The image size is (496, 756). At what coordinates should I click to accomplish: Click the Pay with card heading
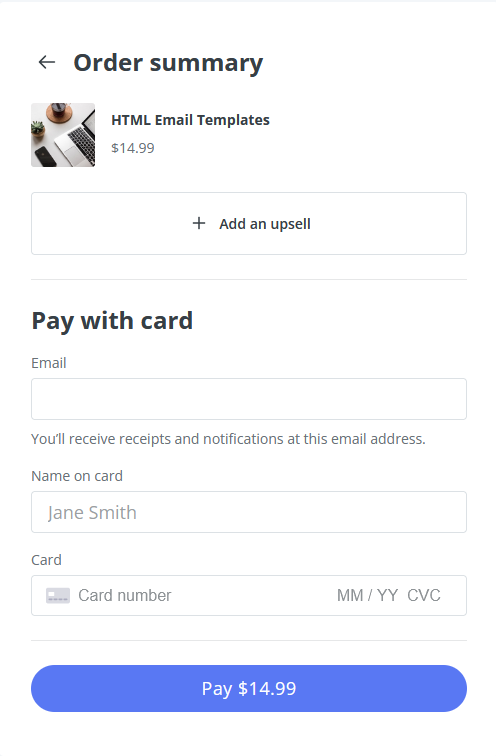click(112, 321)
